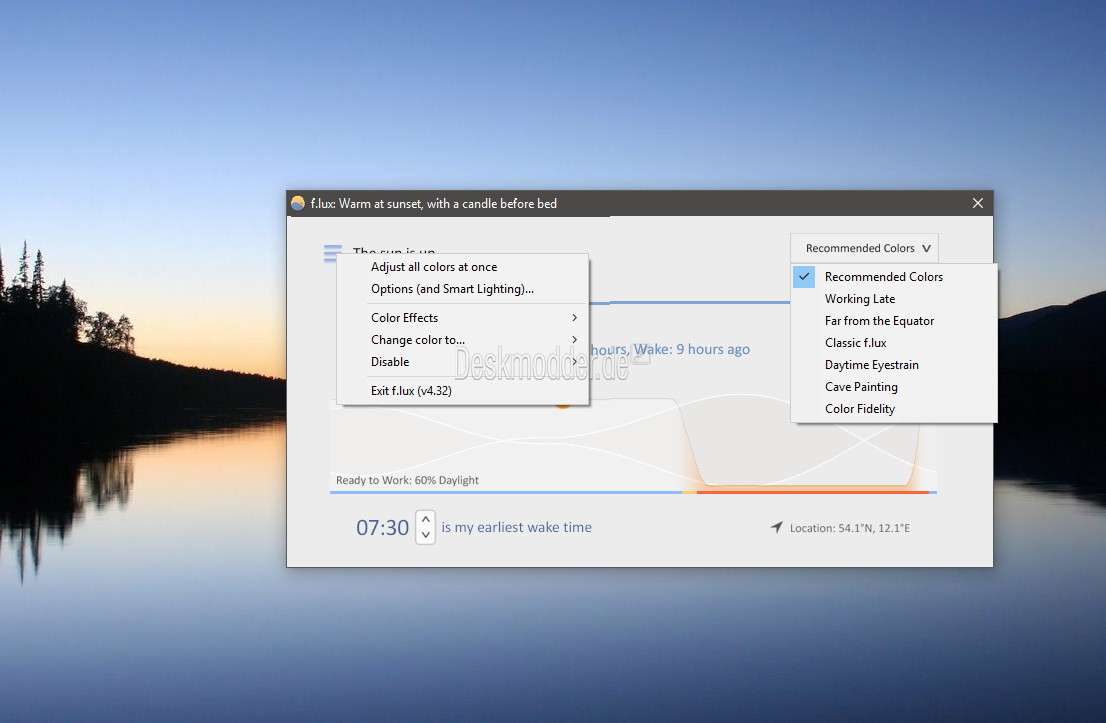Decrease wake time with down arrow
Image resolution: width=1106 pixels, height=723 pixels.
[425, 535]
